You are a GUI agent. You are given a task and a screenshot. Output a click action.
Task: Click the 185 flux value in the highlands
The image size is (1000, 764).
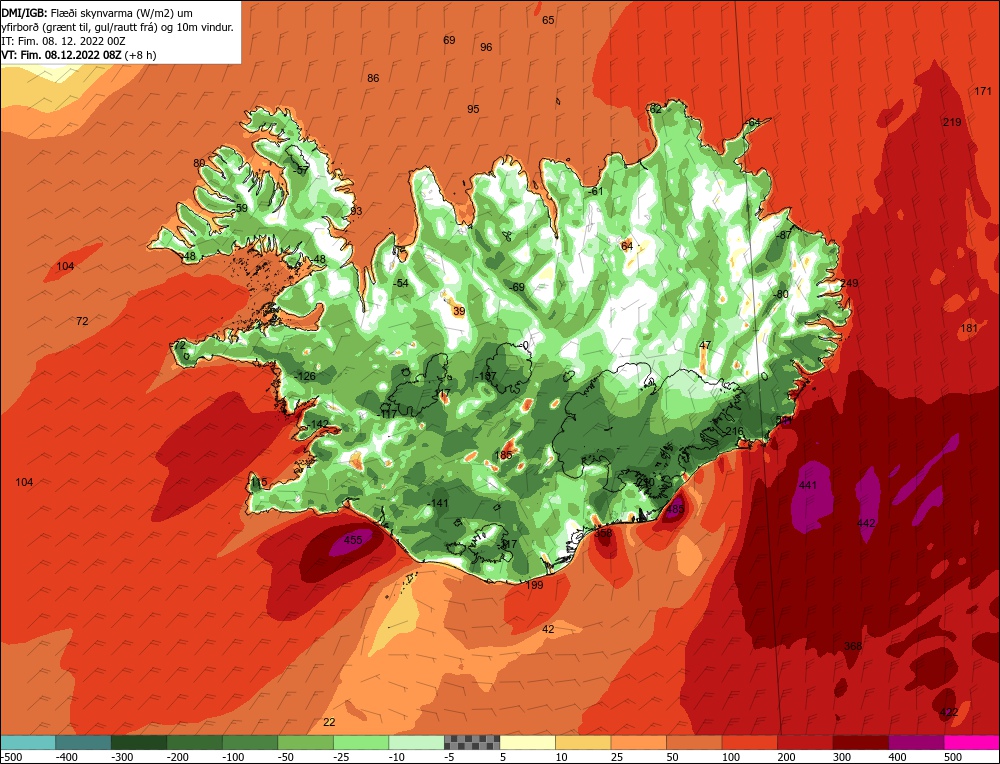503,455
